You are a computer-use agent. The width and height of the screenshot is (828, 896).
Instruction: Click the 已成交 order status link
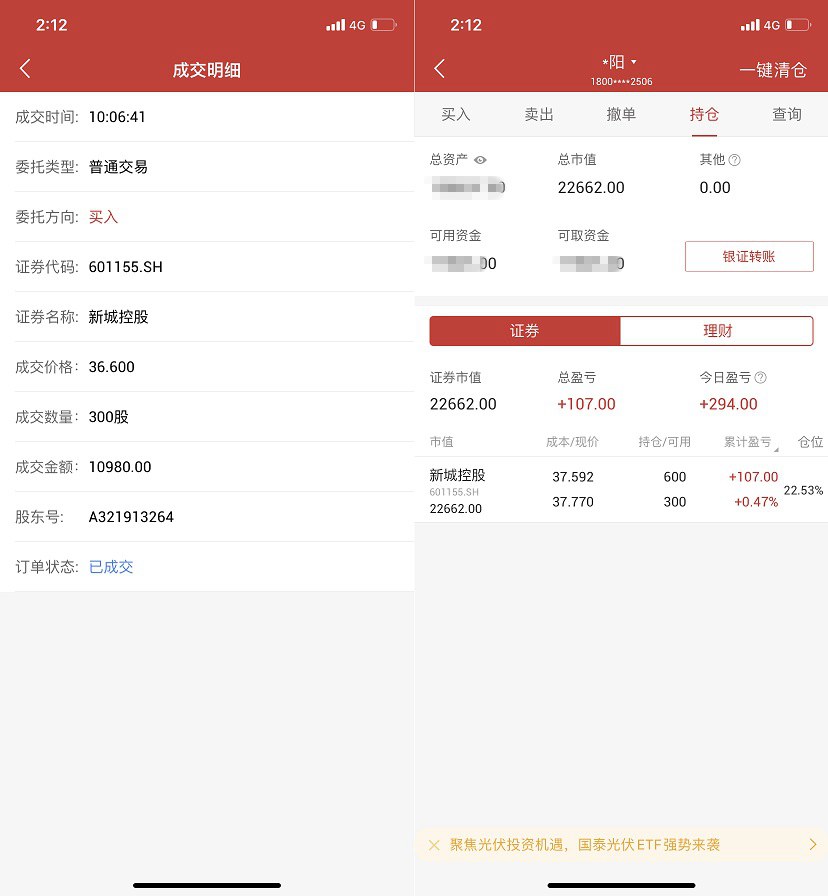point(110,566)
